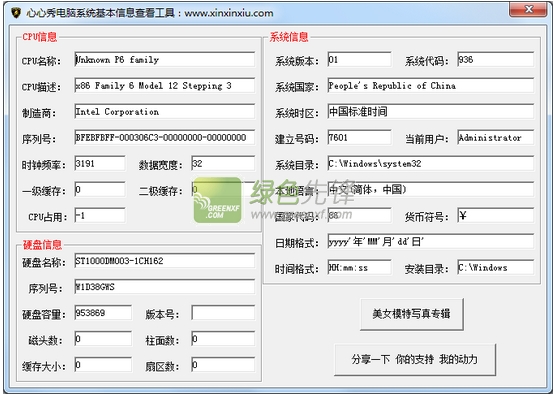Viewport: 553px width, 396px height.
Task: Focus the 制造商 field Intel Corporation
Action: [164, 112]
